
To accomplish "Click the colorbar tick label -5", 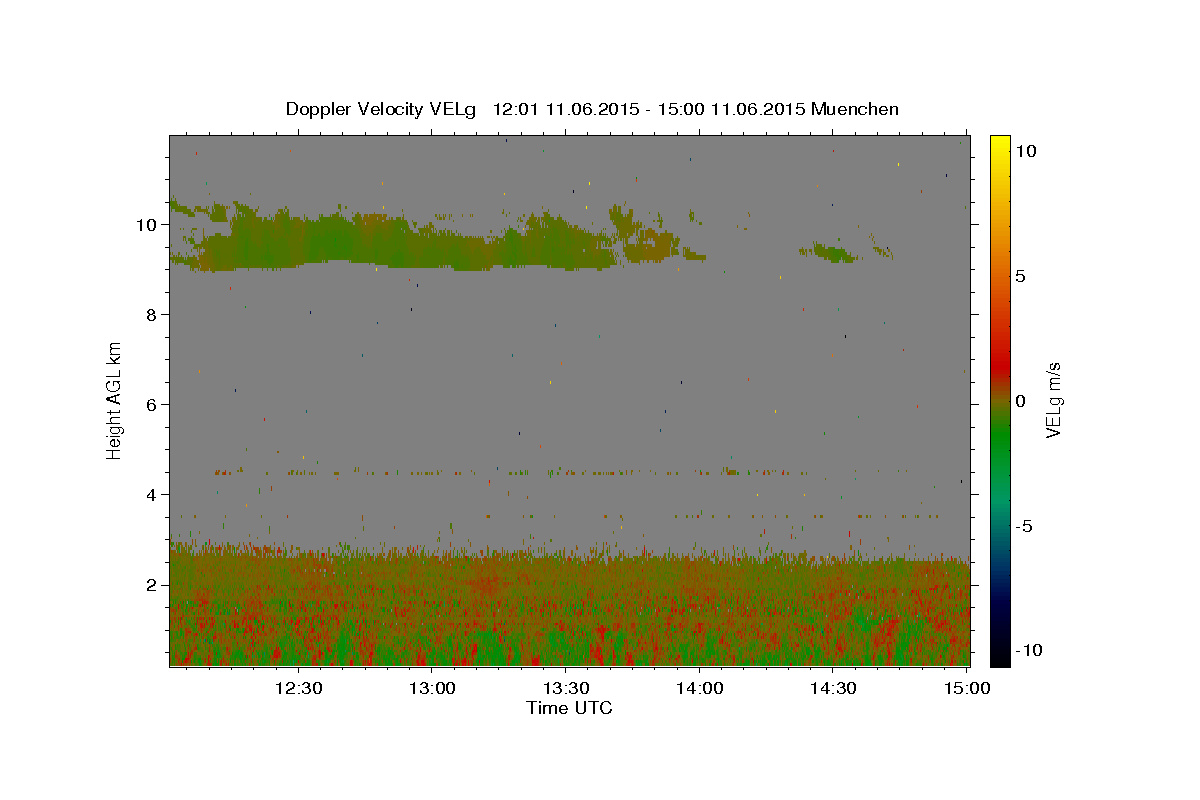I will (1022, 526).
